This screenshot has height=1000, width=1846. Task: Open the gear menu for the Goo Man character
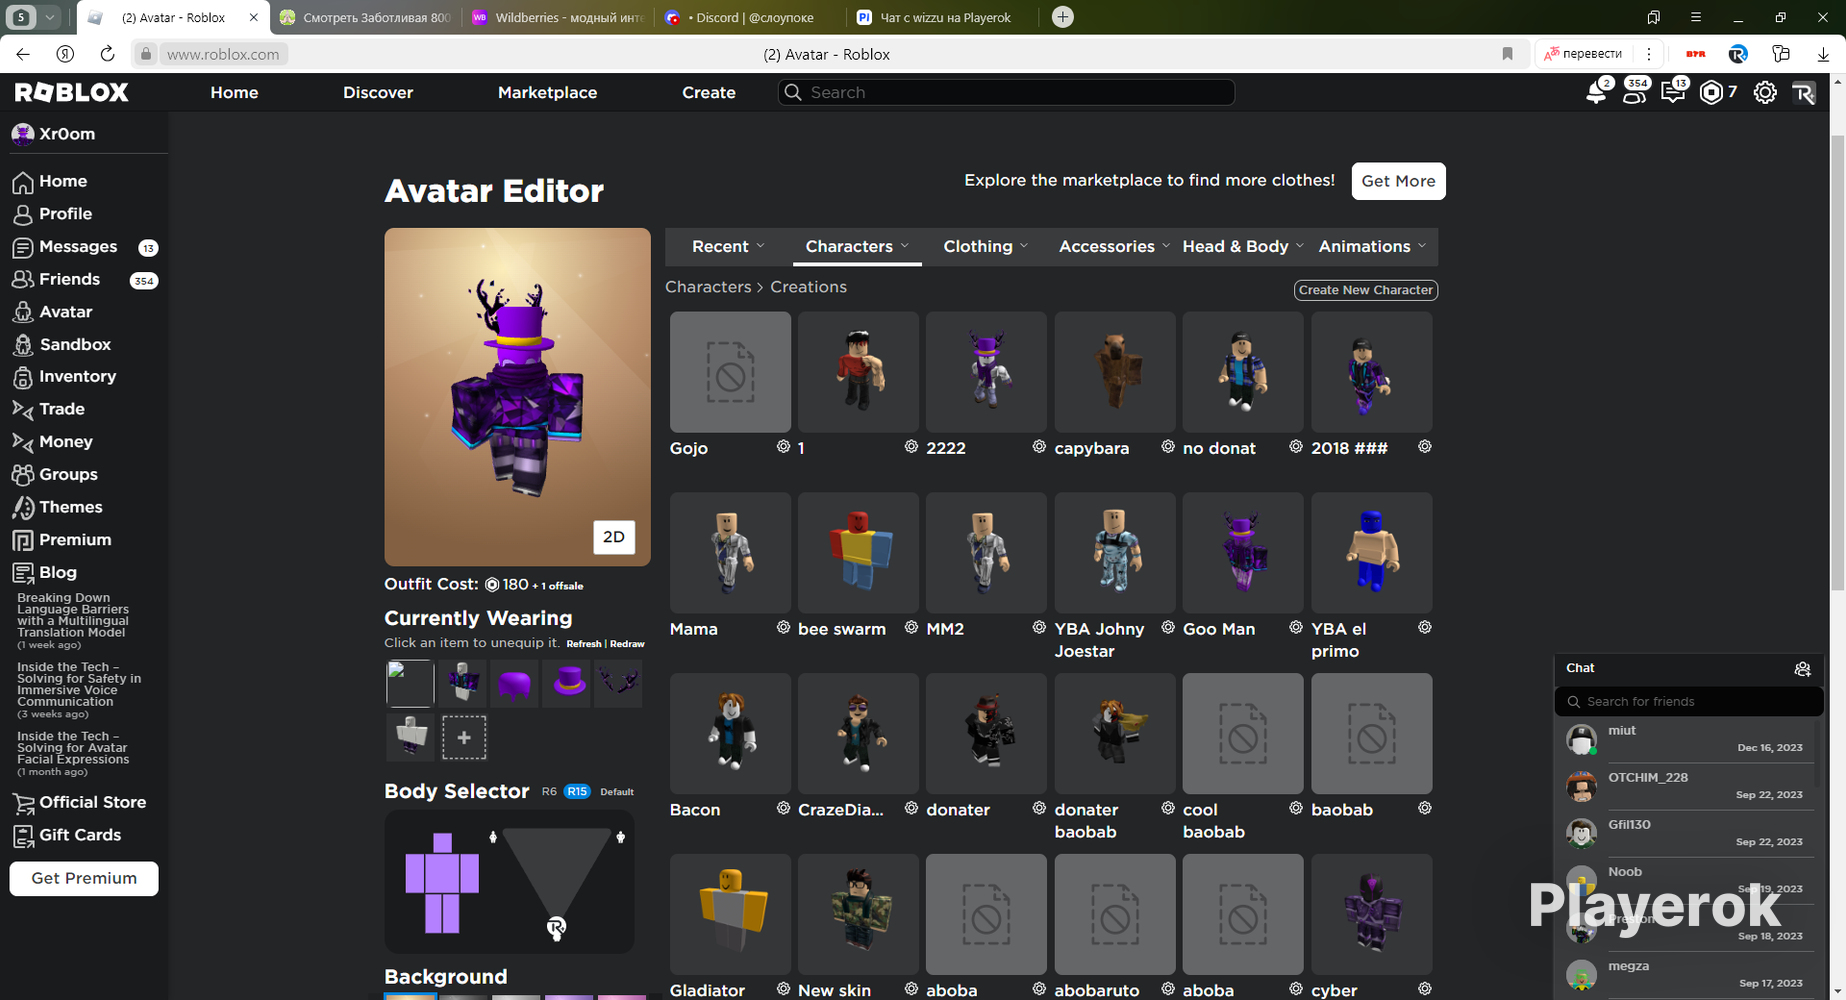click(1296, 628)
